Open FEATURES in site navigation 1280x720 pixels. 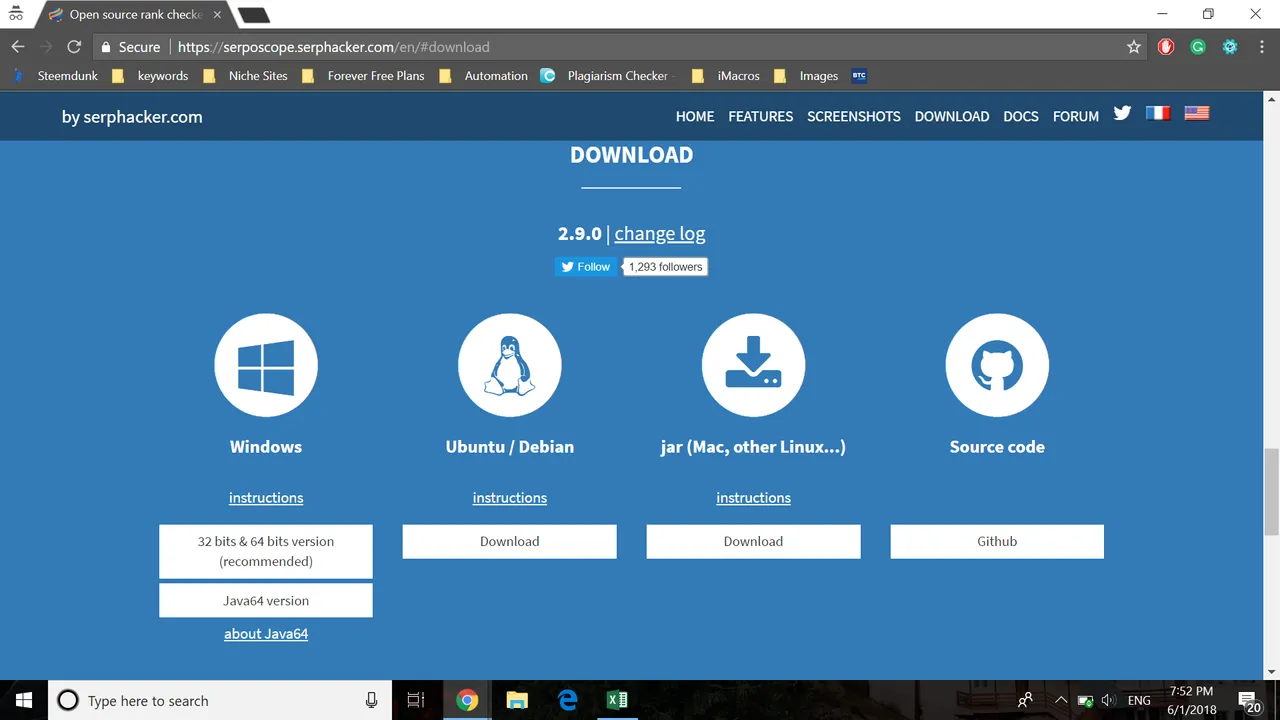761,116
